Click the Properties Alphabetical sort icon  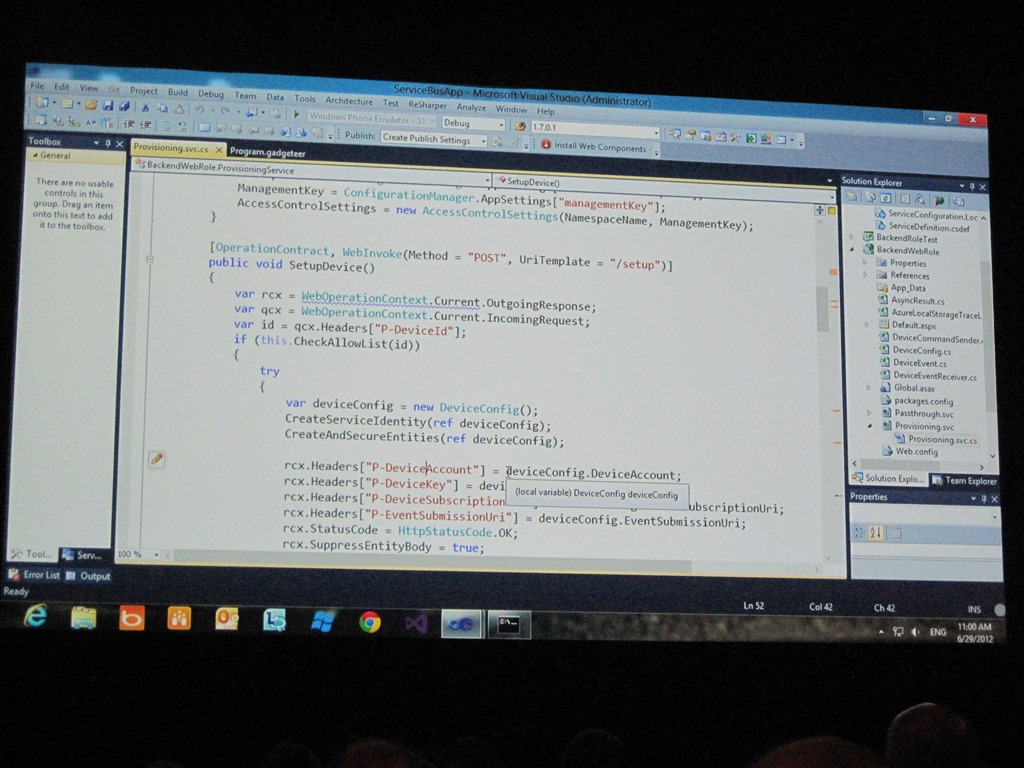[x=876, y=533]
